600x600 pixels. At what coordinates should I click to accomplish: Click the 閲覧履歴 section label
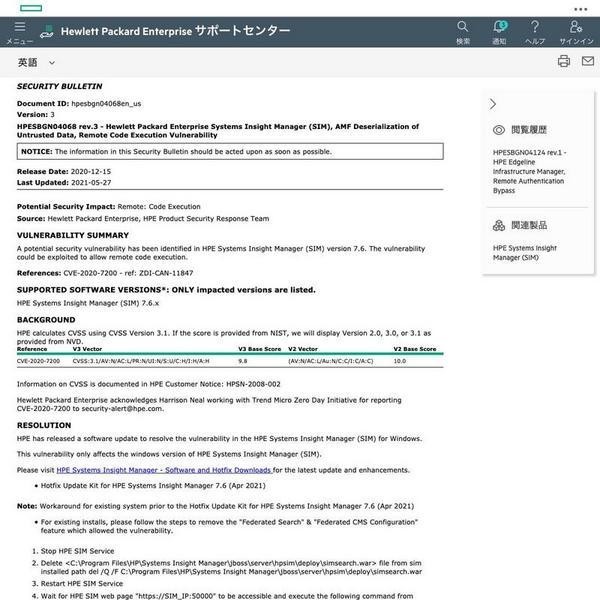tap(529, 130)
